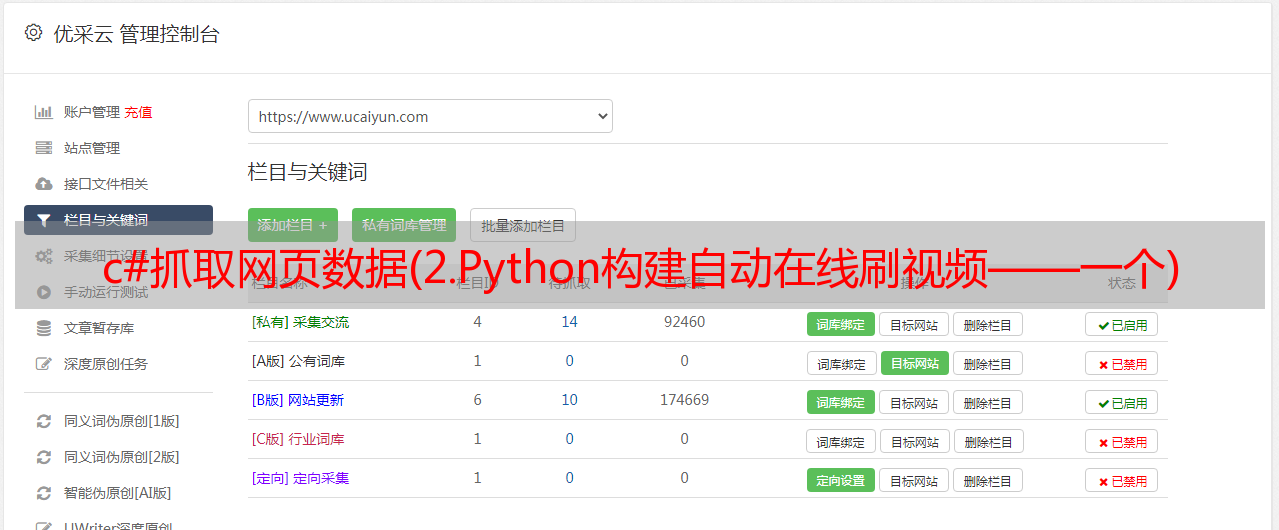
Task: Click the database icon for 文章暂存库
Action: [x=43, y=328]
